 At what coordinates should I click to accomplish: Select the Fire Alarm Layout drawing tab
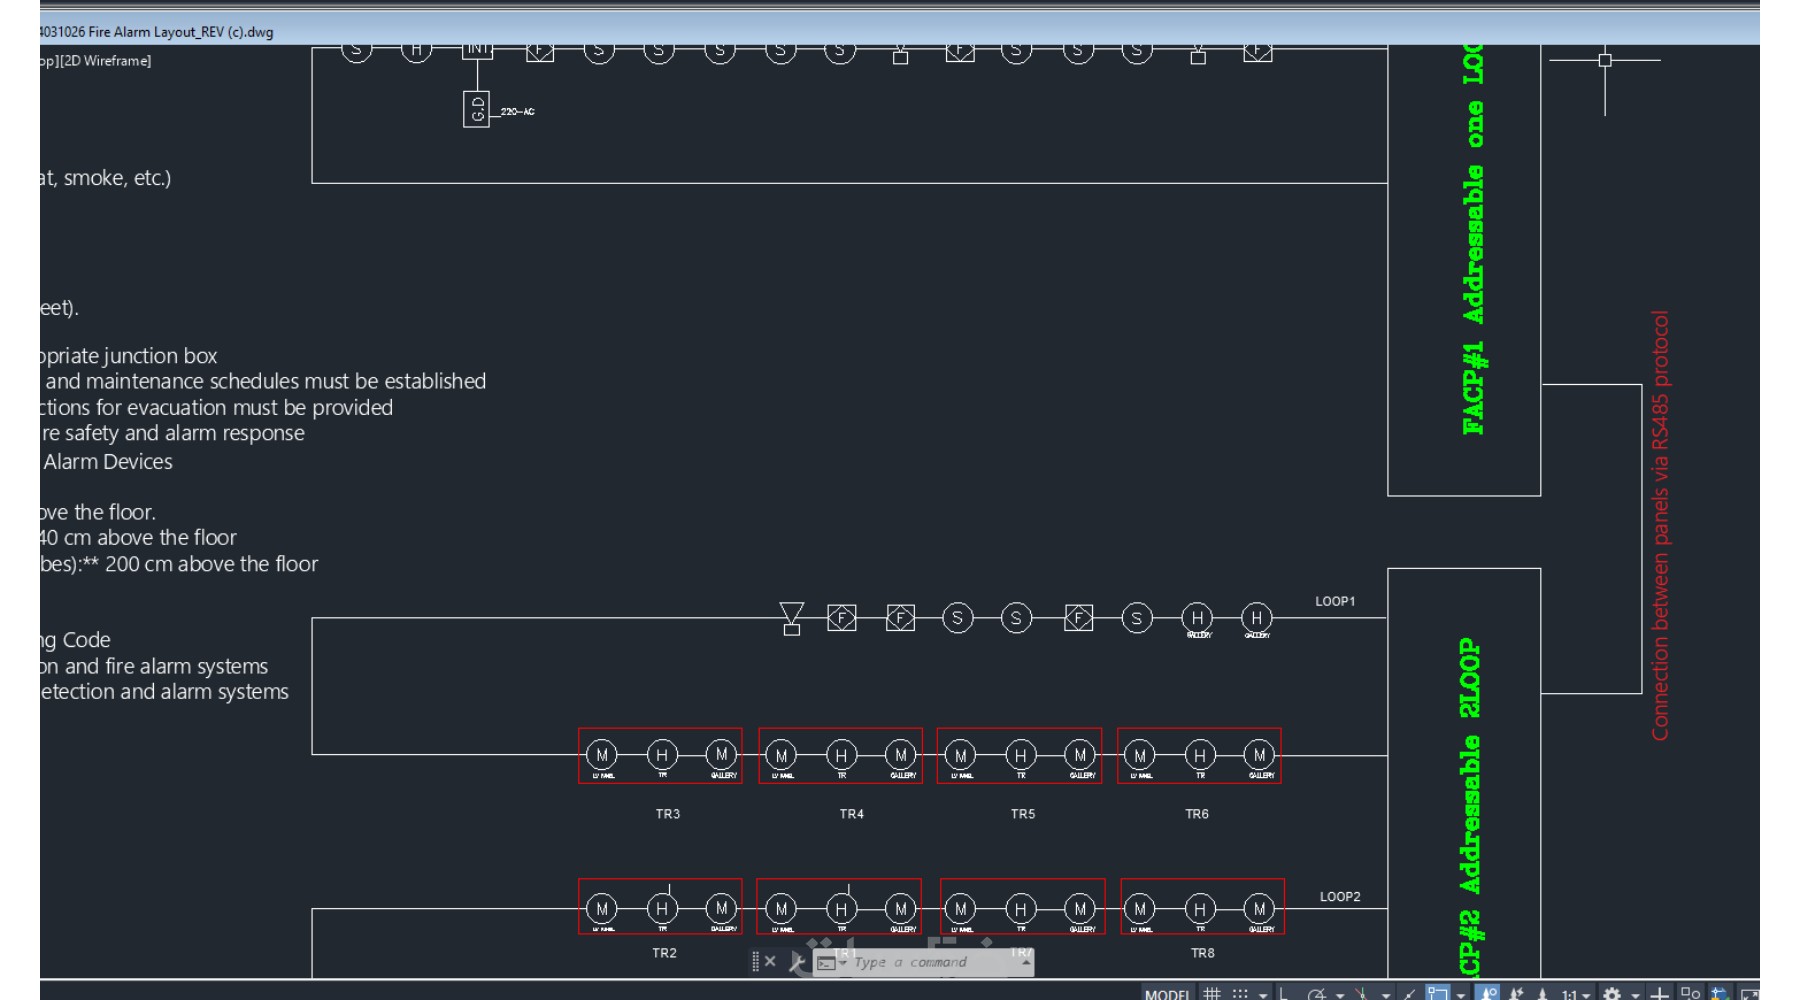(156, 32)
